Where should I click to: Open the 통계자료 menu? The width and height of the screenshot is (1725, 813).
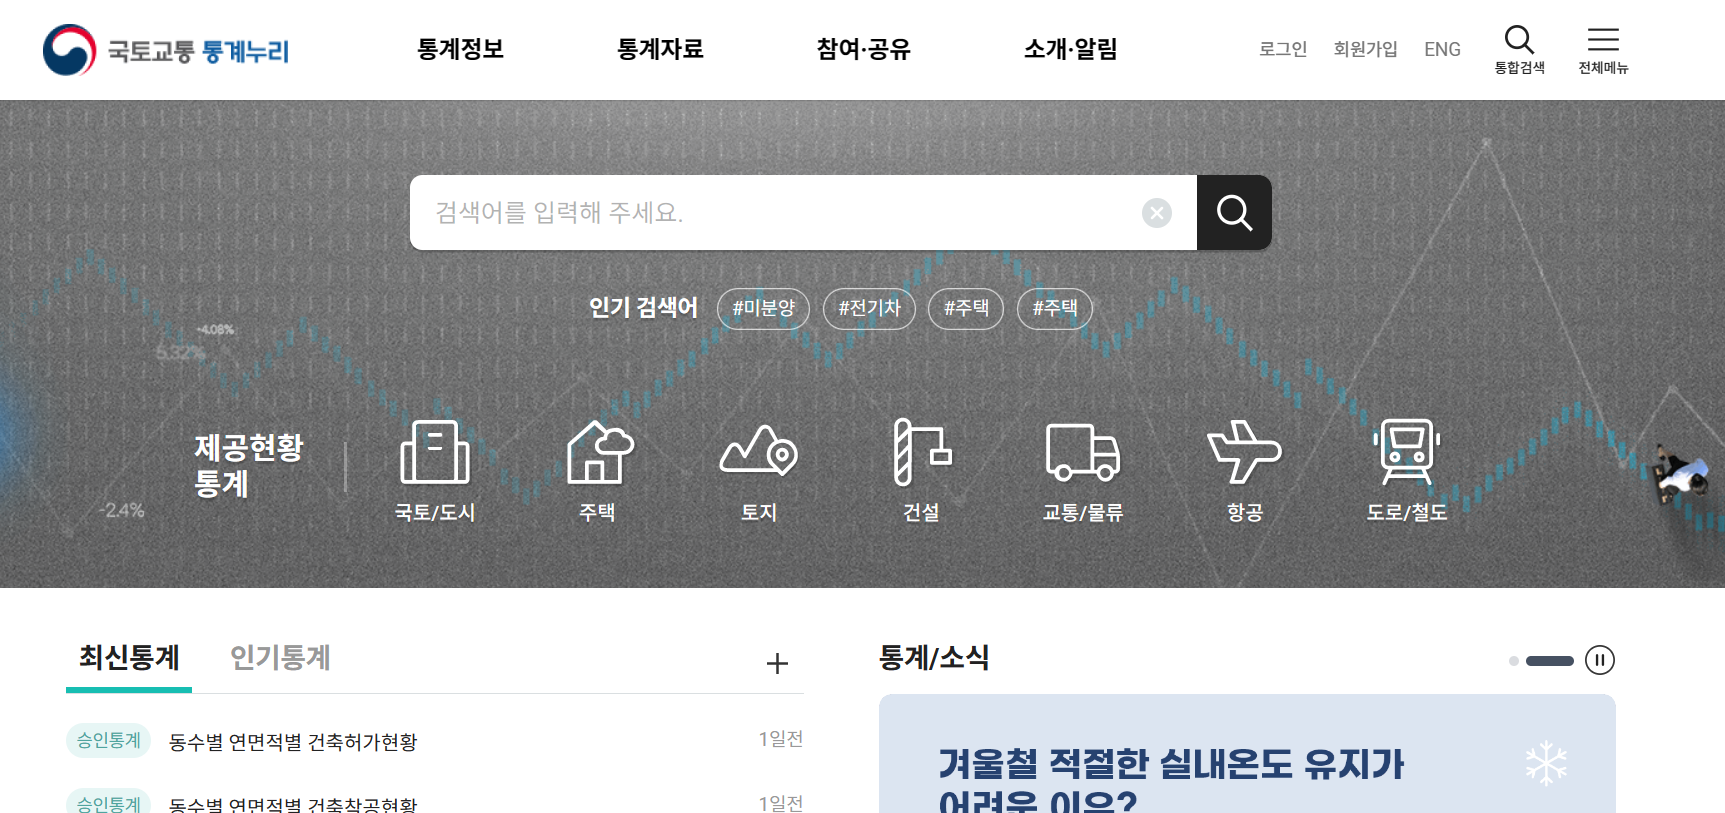(x=660, y=49)
